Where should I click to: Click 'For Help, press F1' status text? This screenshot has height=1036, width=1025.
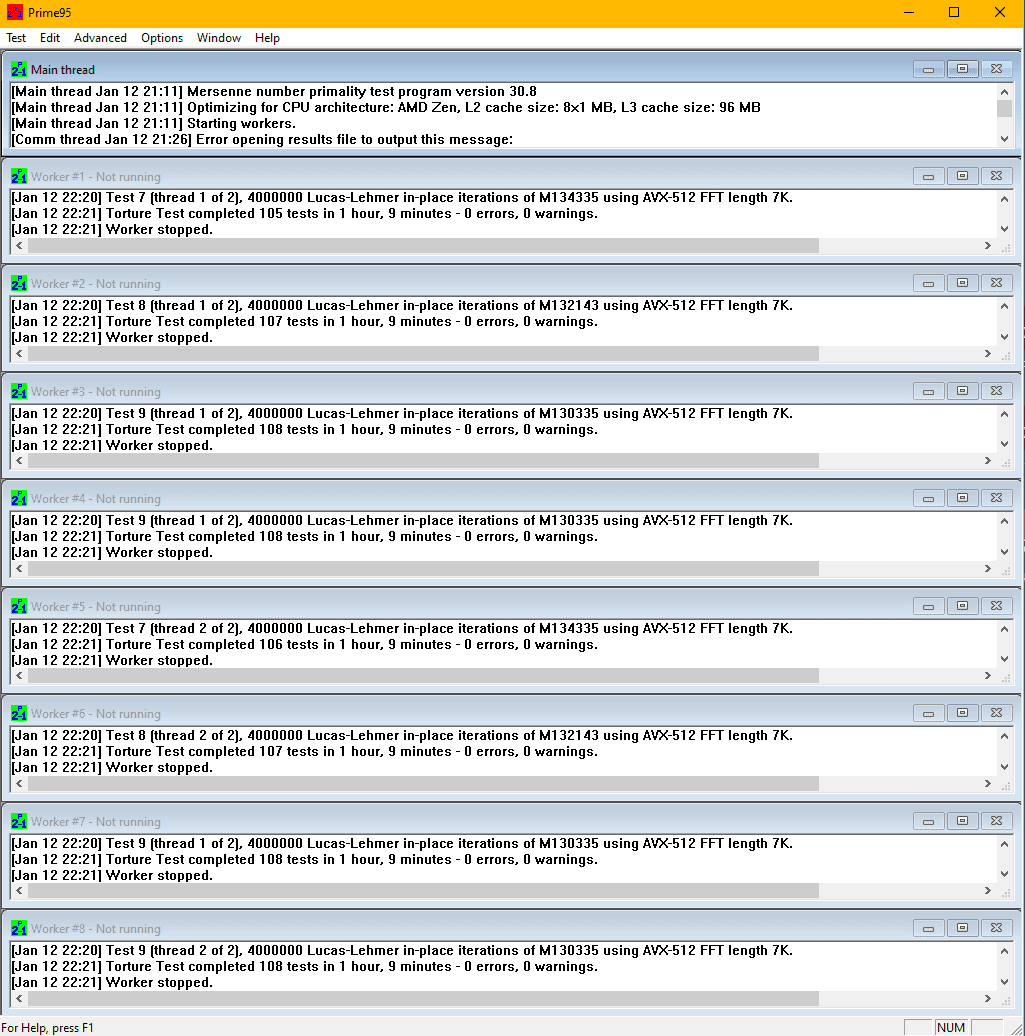pyautogui.click(x=48, y=1027)
